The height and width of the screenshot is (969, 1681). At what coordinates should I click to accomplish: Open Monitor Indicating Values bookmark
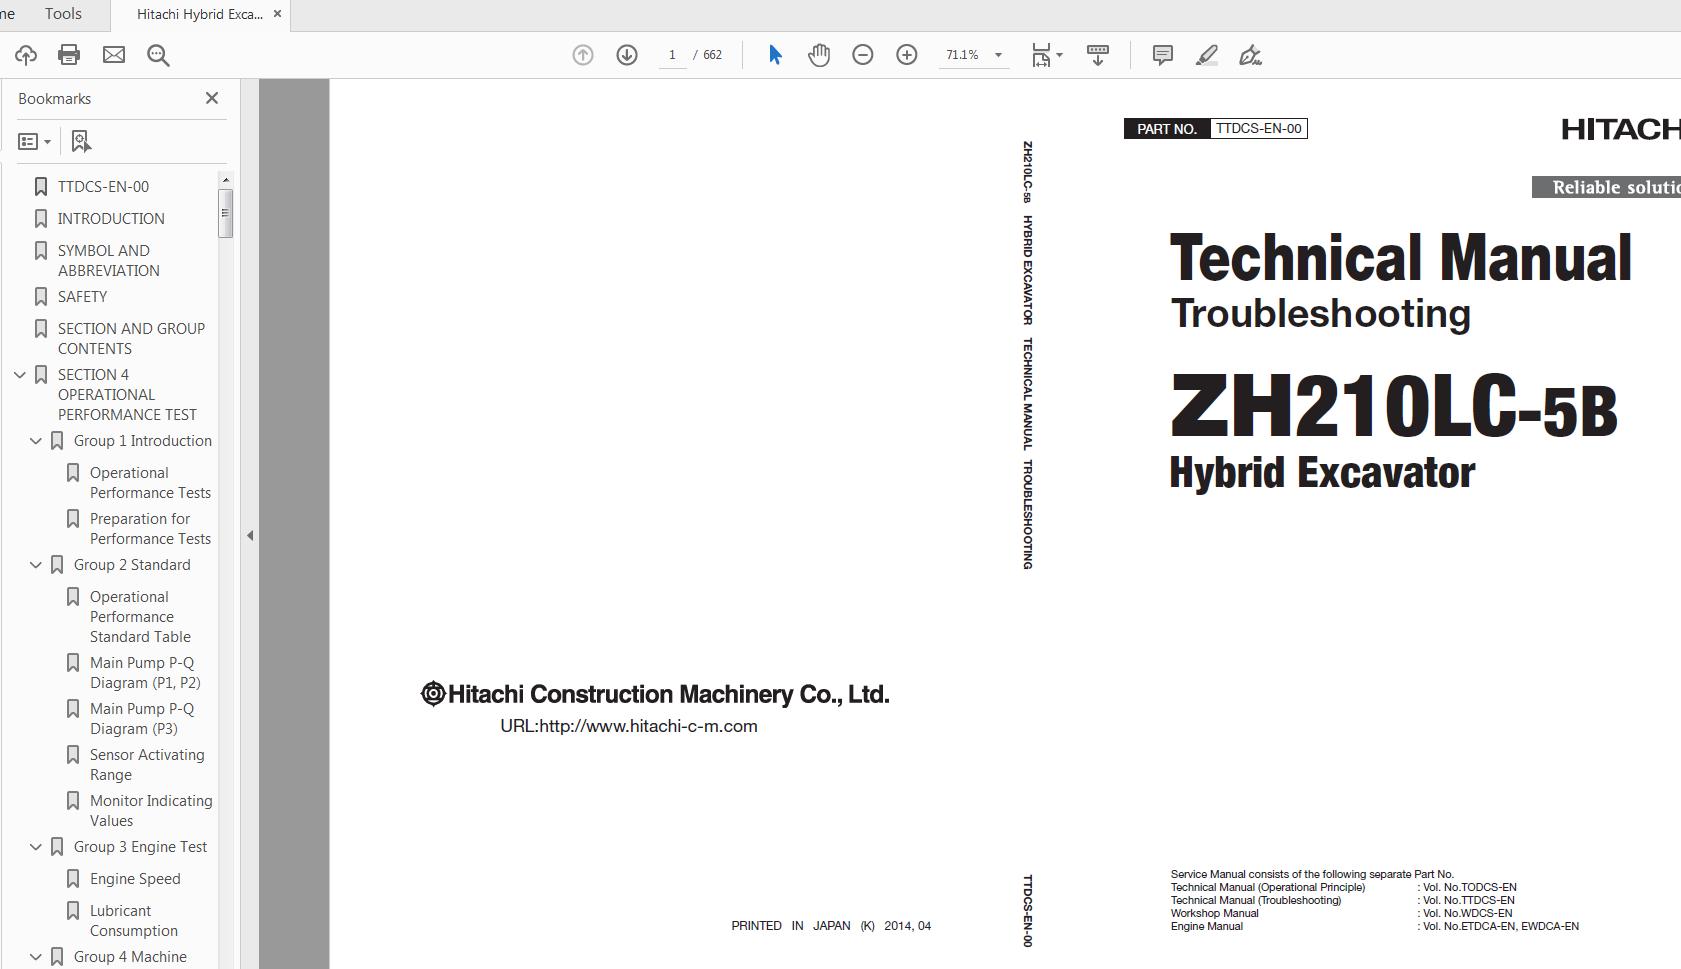tap(151, 811)
